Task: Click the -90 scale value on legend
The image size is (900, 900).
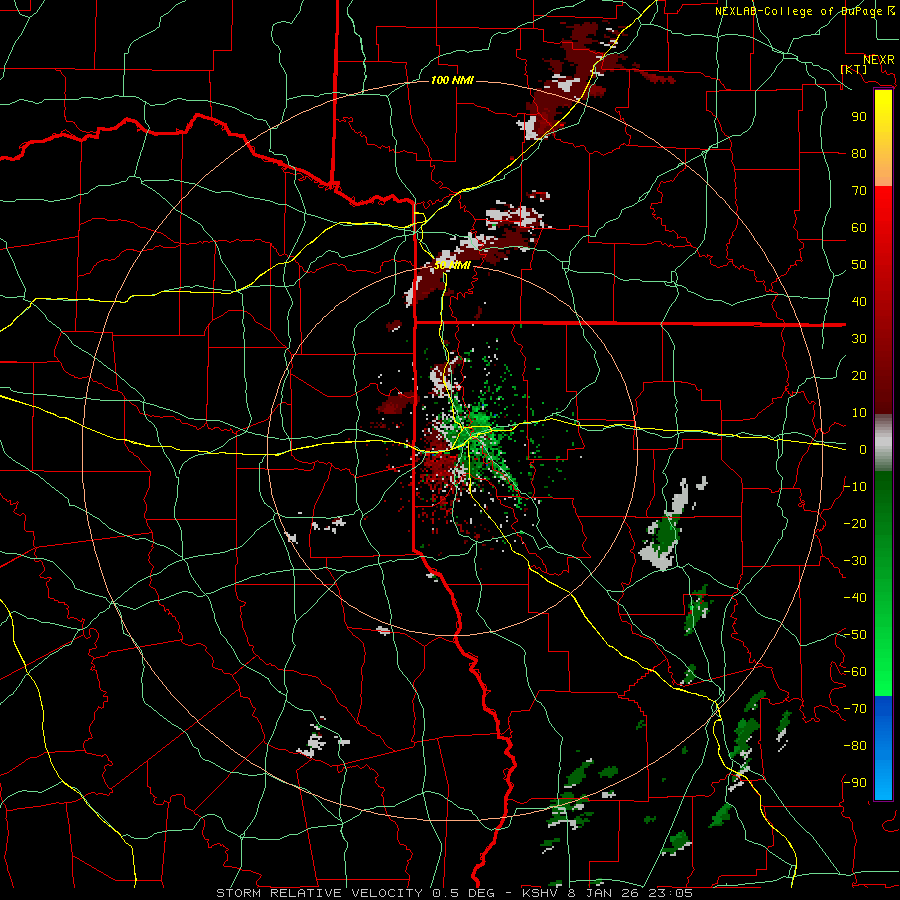Action: click(x=855, y=783)
